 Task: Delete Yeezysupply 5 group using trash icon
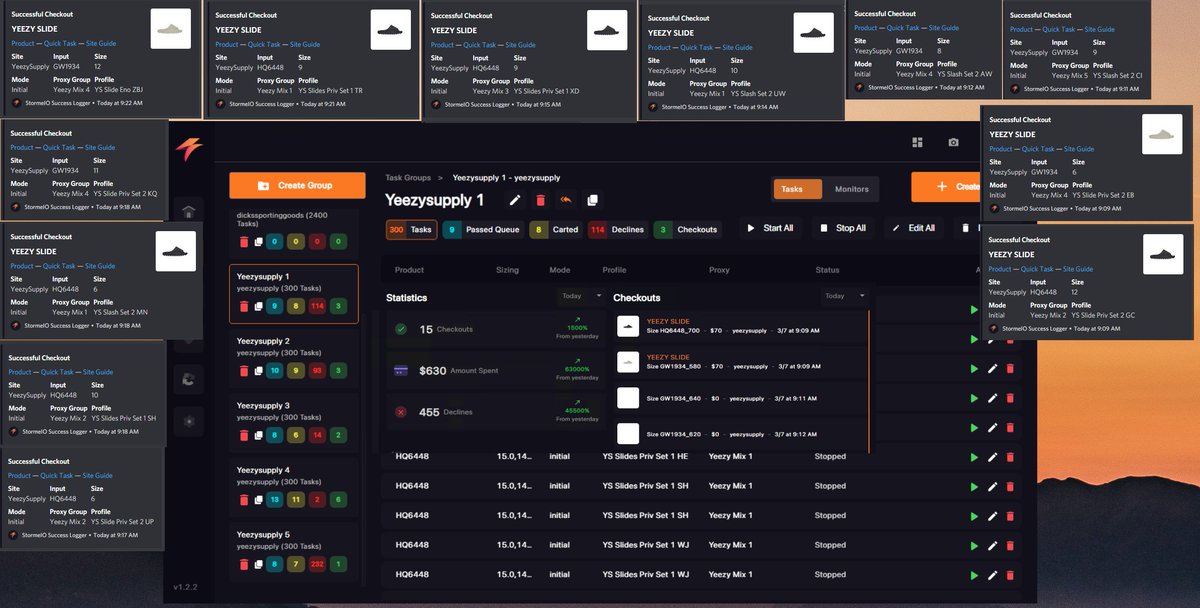[x=243, y=564]
